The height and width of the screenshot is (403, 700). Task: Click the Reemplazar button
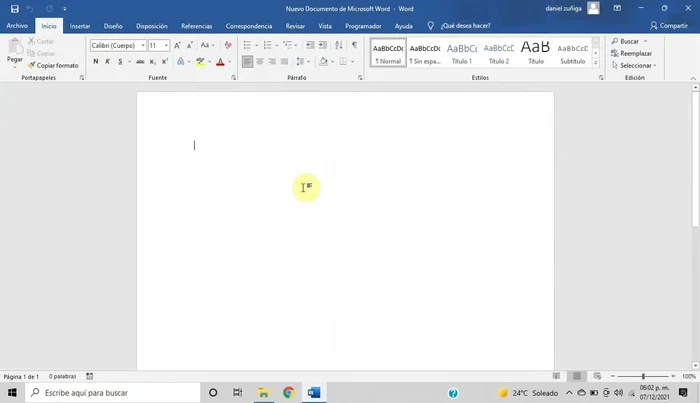[x=631, y=54]
